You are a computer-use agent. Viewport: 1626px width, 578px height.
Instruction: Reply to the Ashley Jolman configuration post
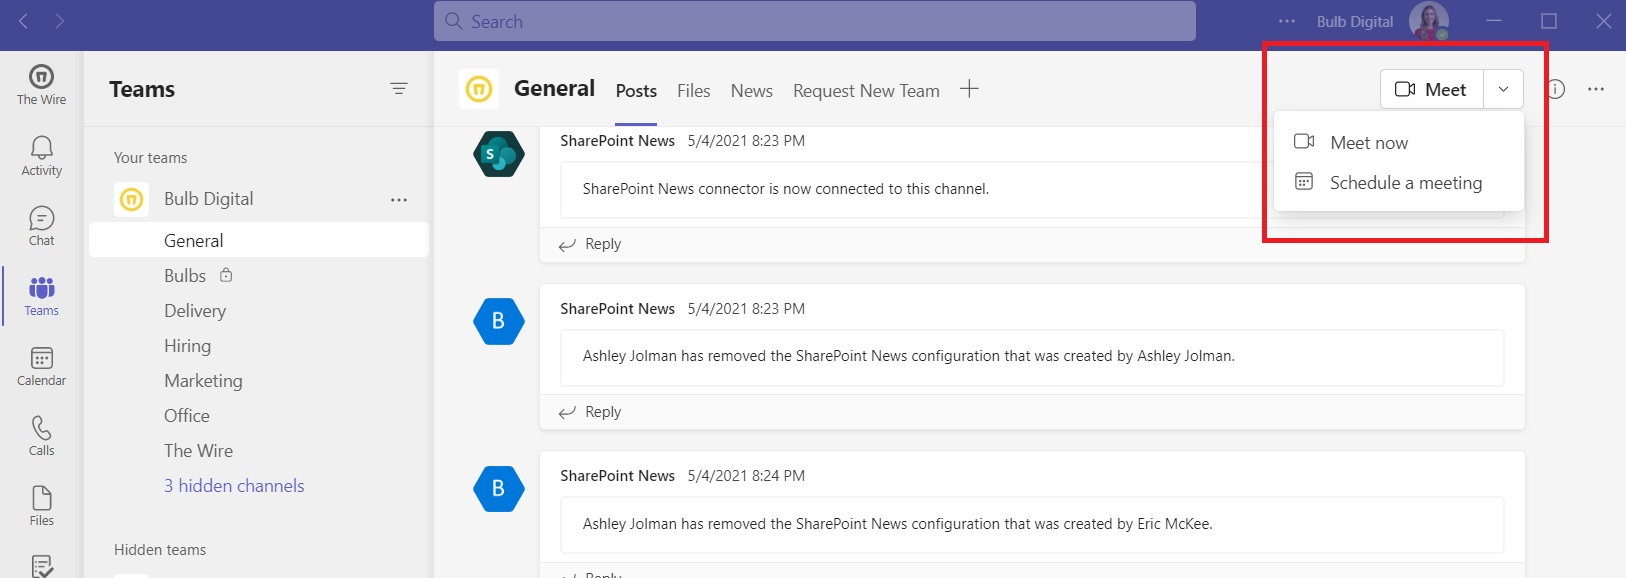point(590,412)
